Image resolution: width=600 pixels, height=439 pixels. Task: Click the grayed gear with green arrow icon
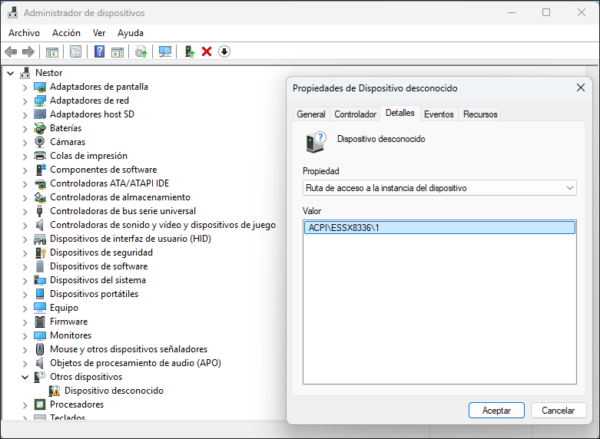click(141, 52)
